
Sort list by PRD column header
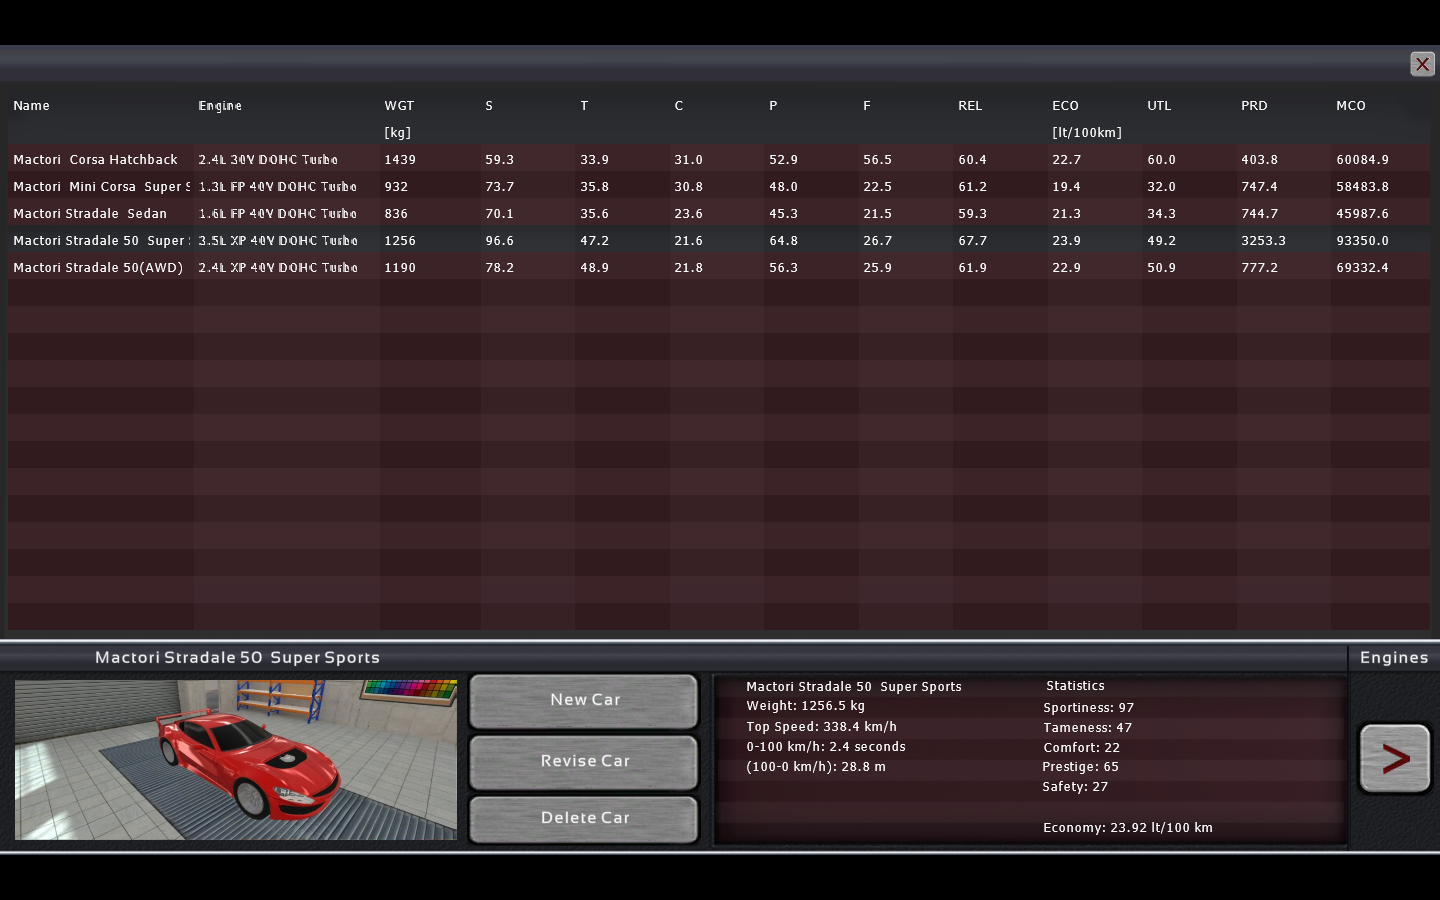tap(1254, 106)
